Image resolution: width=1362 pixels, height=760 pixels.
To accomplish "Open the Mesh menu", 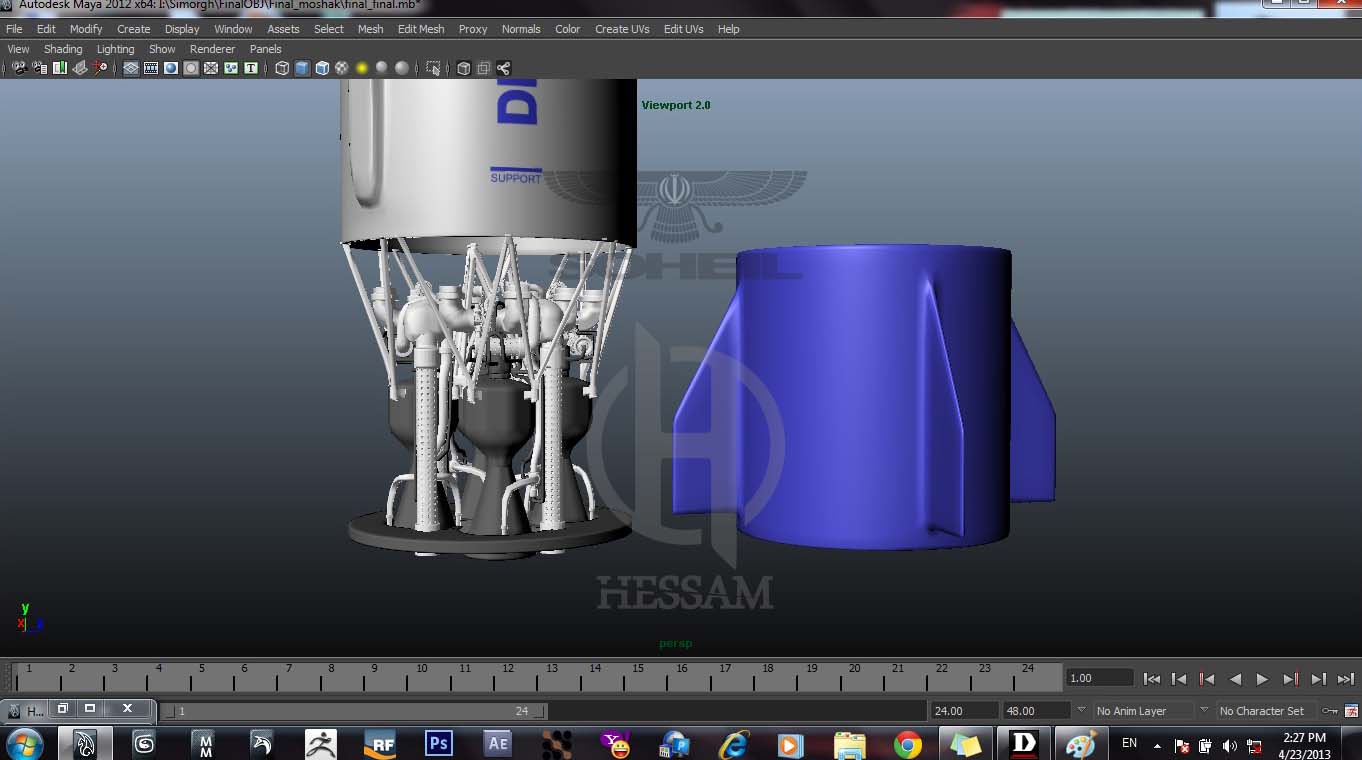I will pos(371,29).
